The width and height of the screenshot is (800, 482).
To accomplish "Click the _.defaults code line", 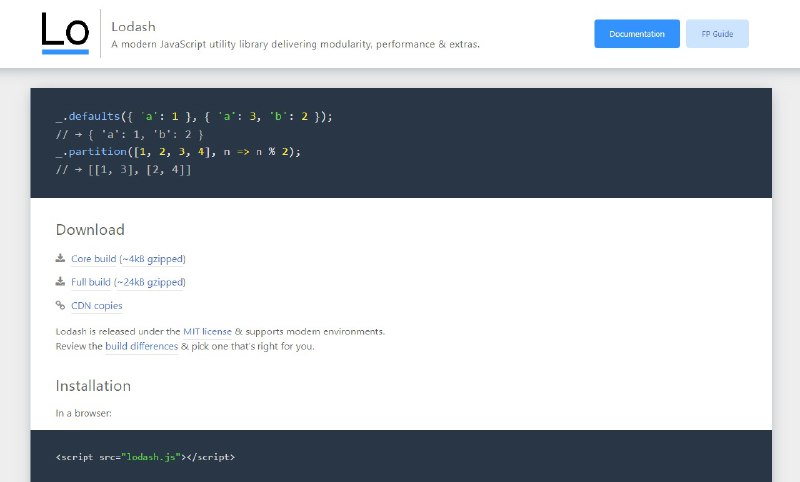I will [194, 116].
